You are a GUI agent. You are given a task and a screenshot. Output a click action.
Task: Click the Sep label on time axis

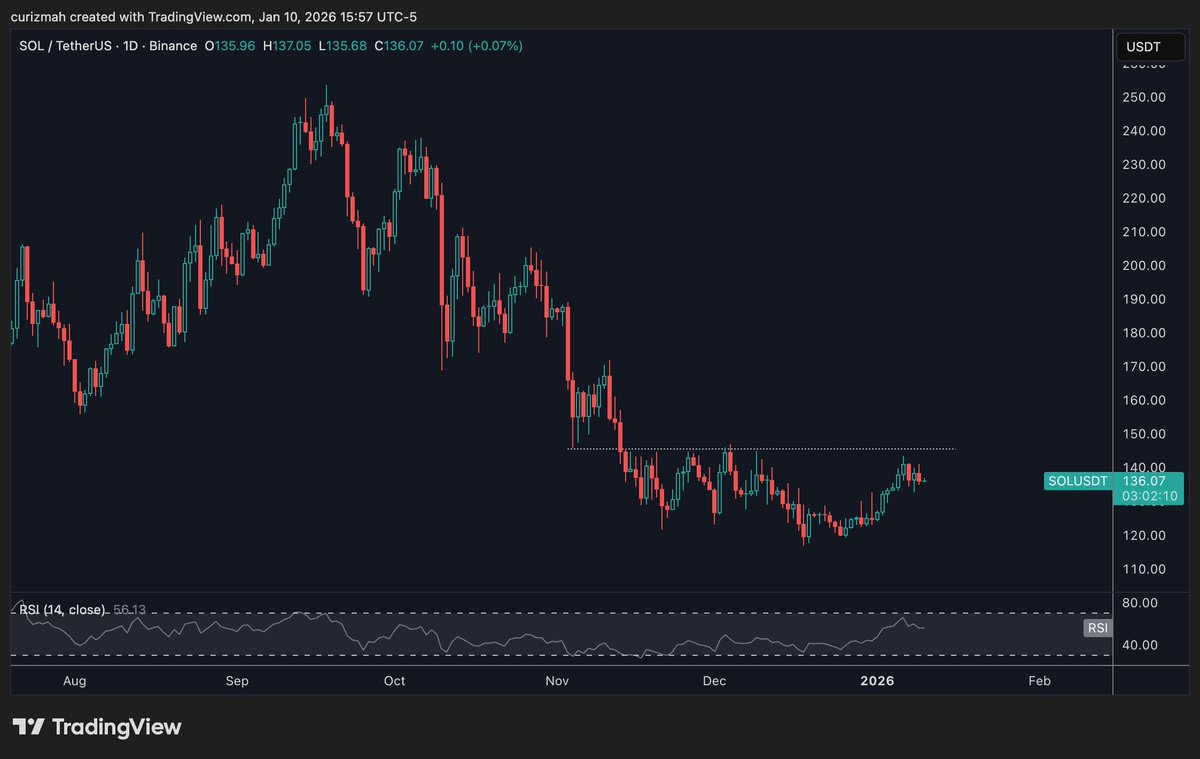click(x=237, y=681)
